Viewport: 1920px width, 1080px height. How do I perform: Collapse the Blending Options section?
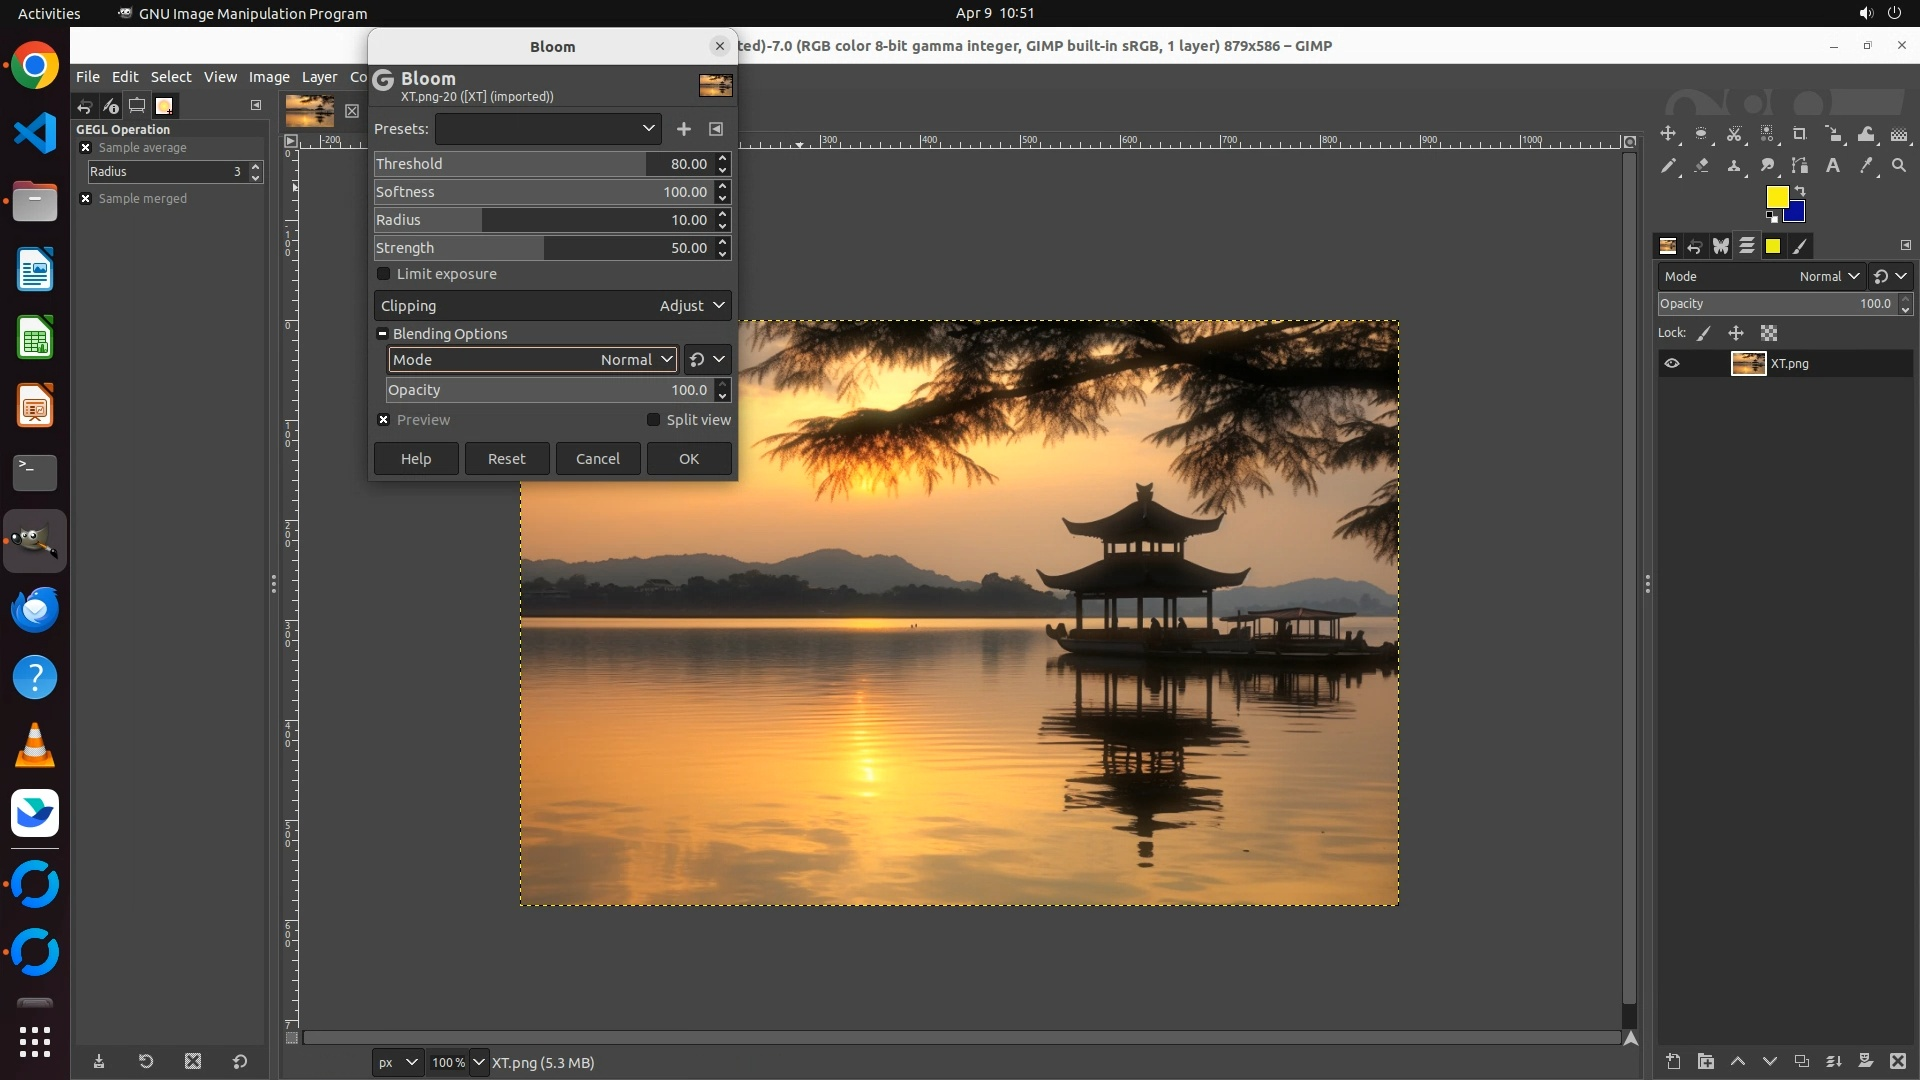click(382, 334)
